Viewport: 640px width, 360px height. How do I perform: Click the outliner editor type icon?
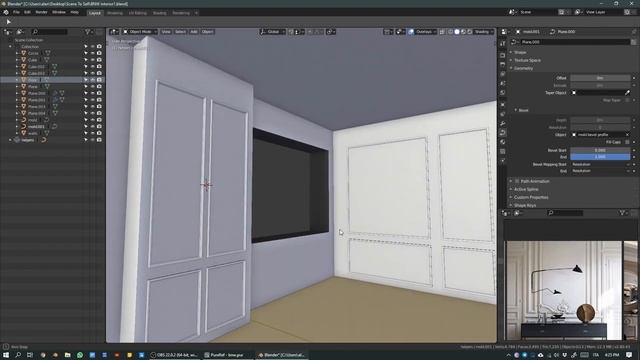pyautogui.click(x=7, y=31)
